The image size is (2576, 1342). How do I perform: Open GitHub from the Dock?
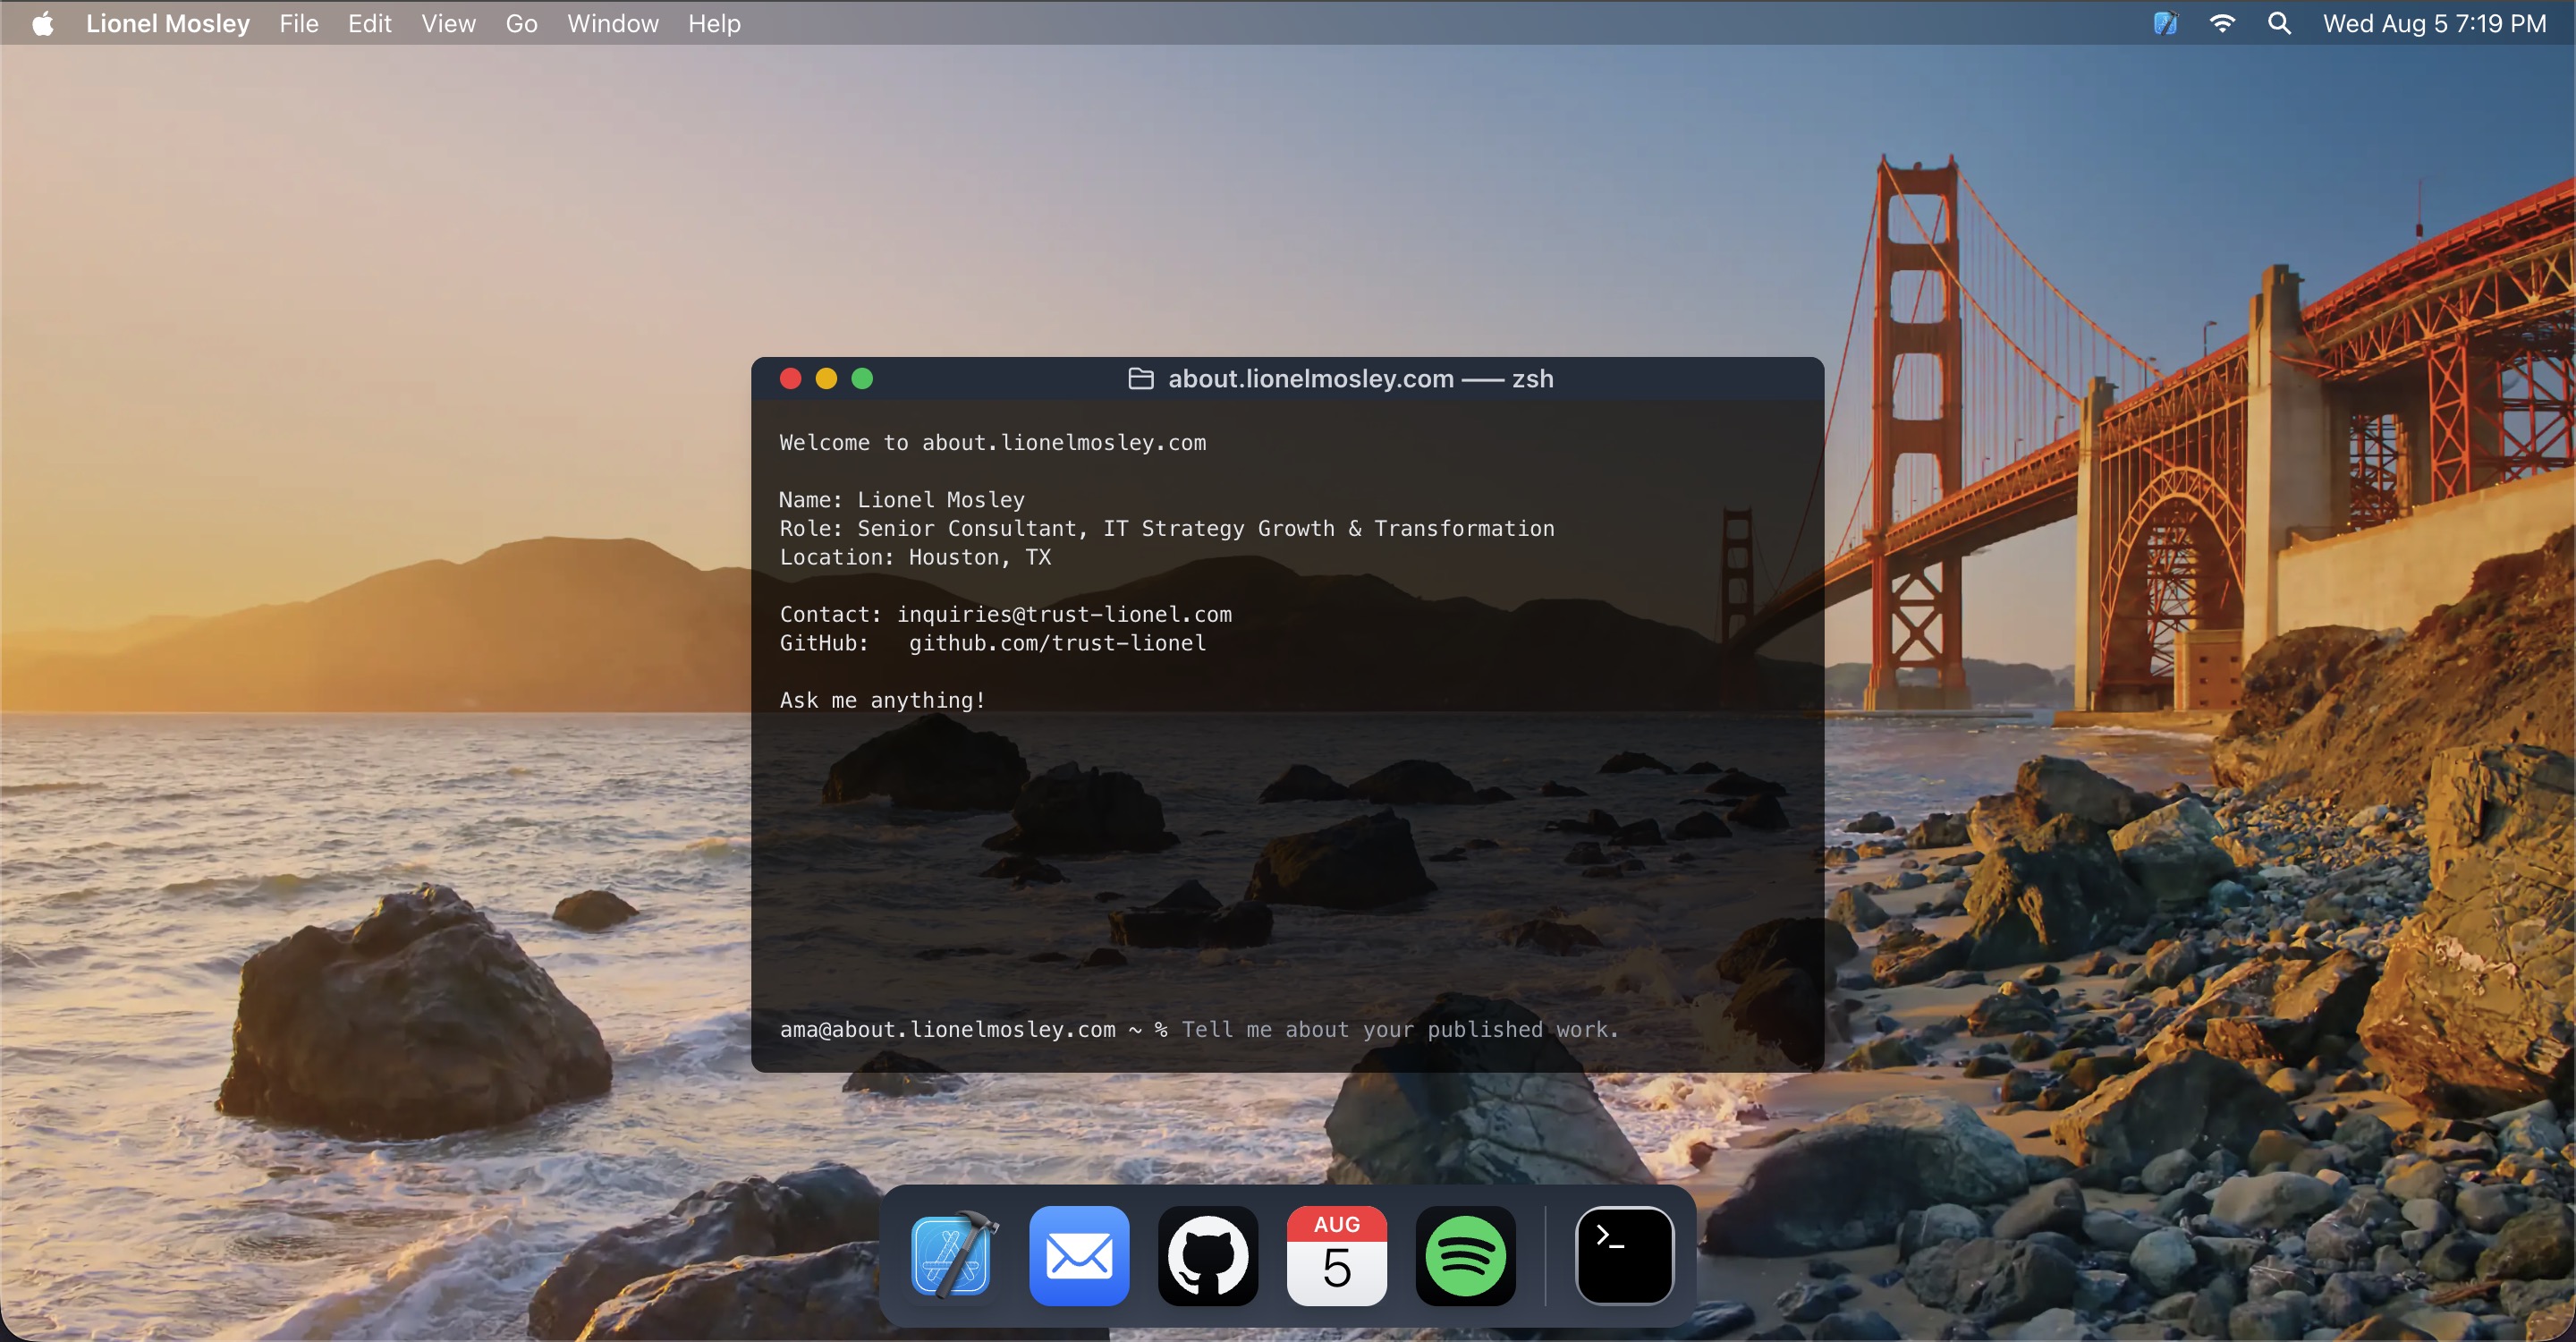[x=1208, y=1256]
